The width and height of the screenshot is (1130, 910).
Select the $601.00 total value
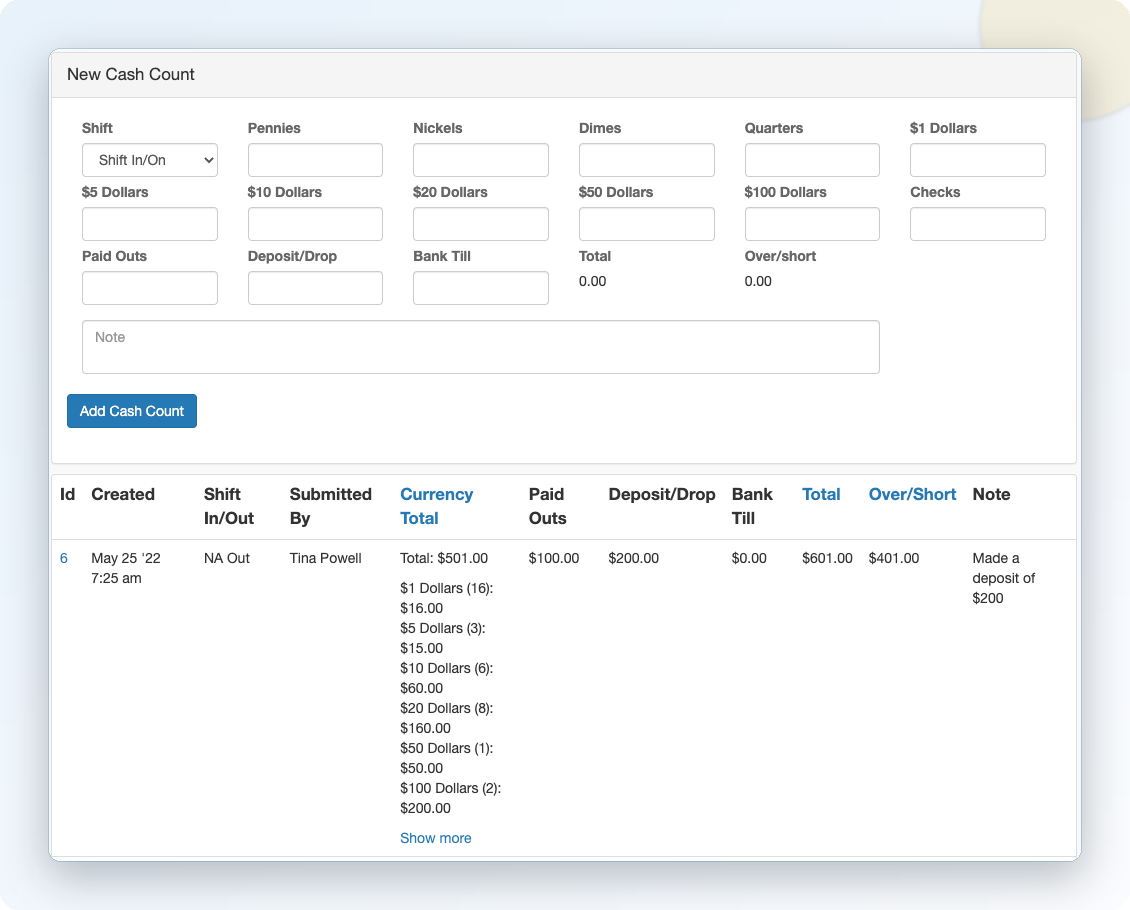827,558
